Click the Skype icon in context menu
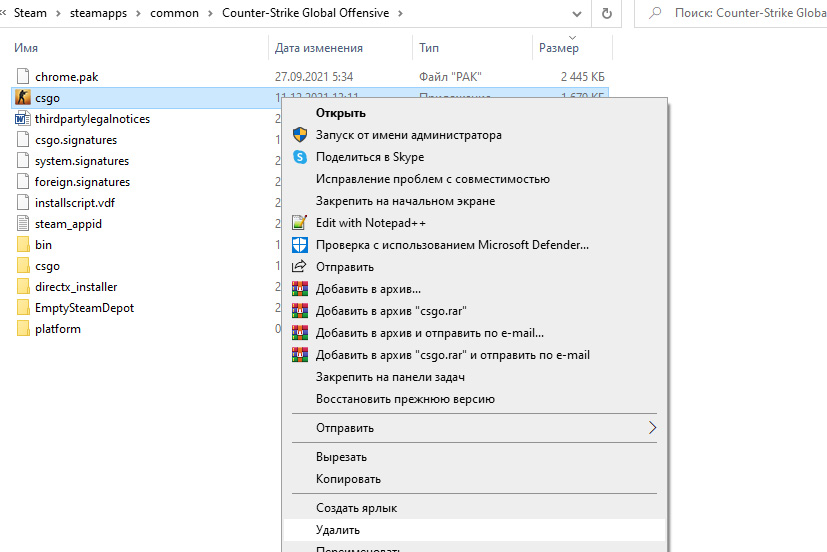 [x=300, y=157]
